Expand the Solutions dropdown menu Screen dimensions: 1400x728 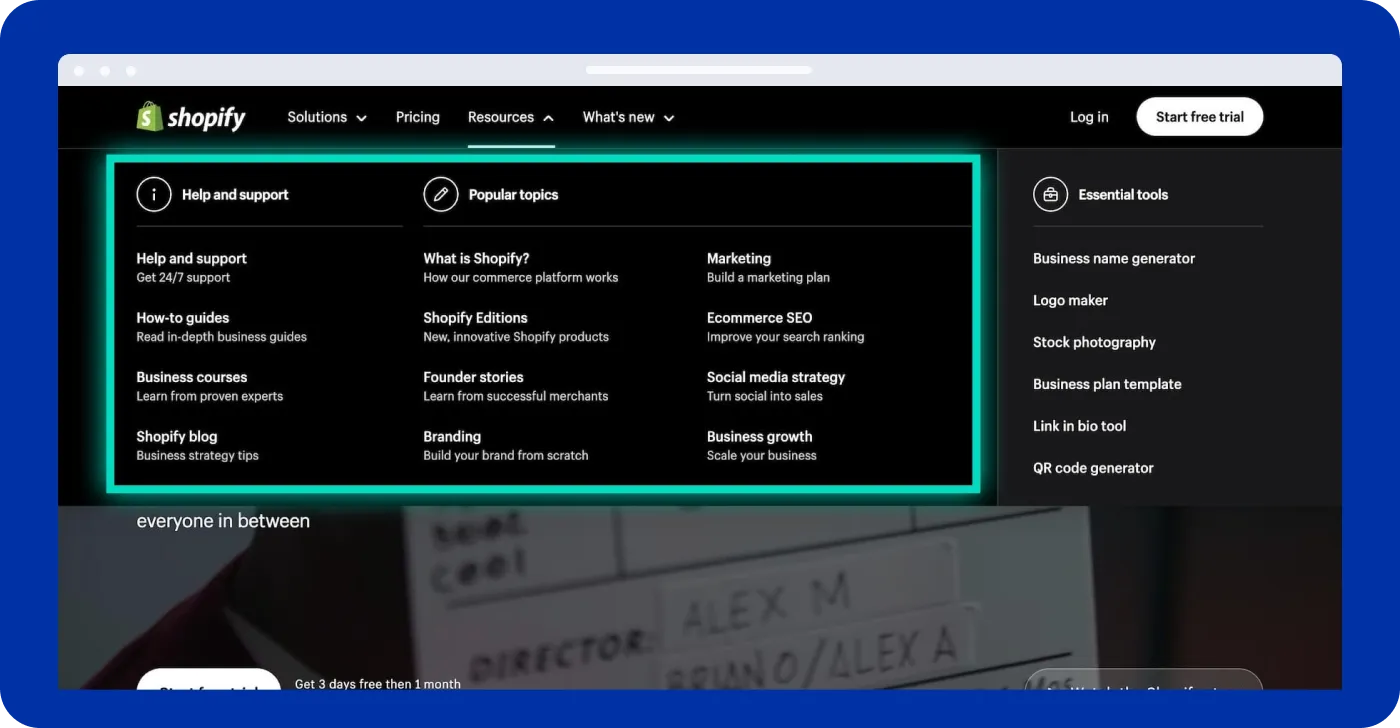coord(326,117)
